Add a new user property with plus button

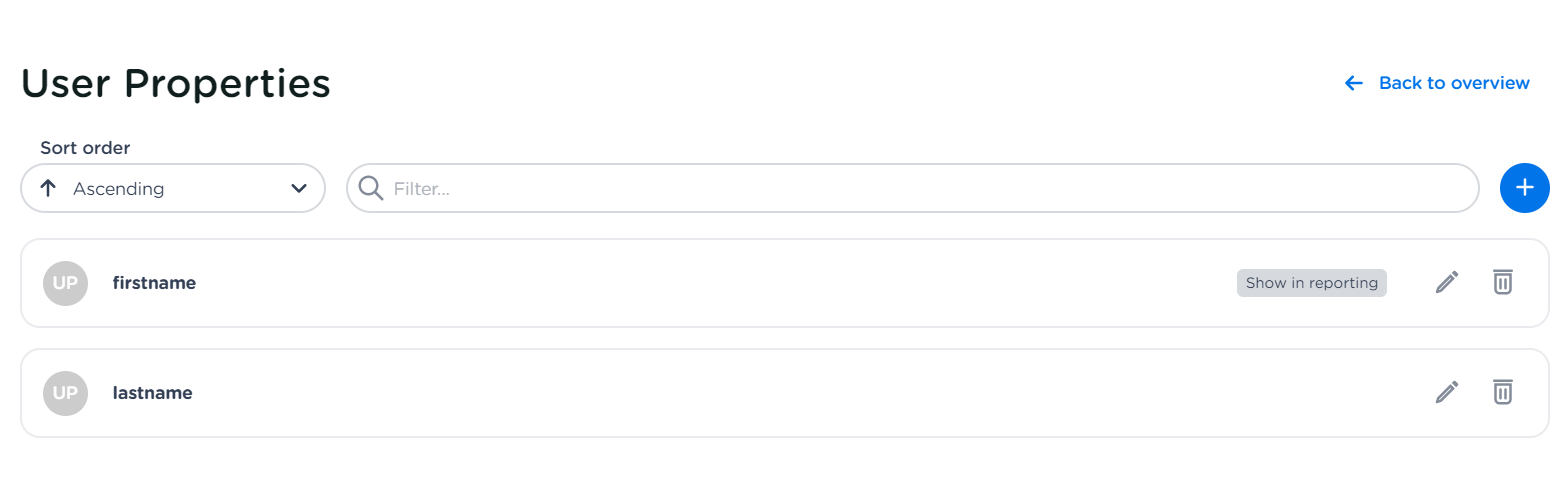[x=1524, y=188]
